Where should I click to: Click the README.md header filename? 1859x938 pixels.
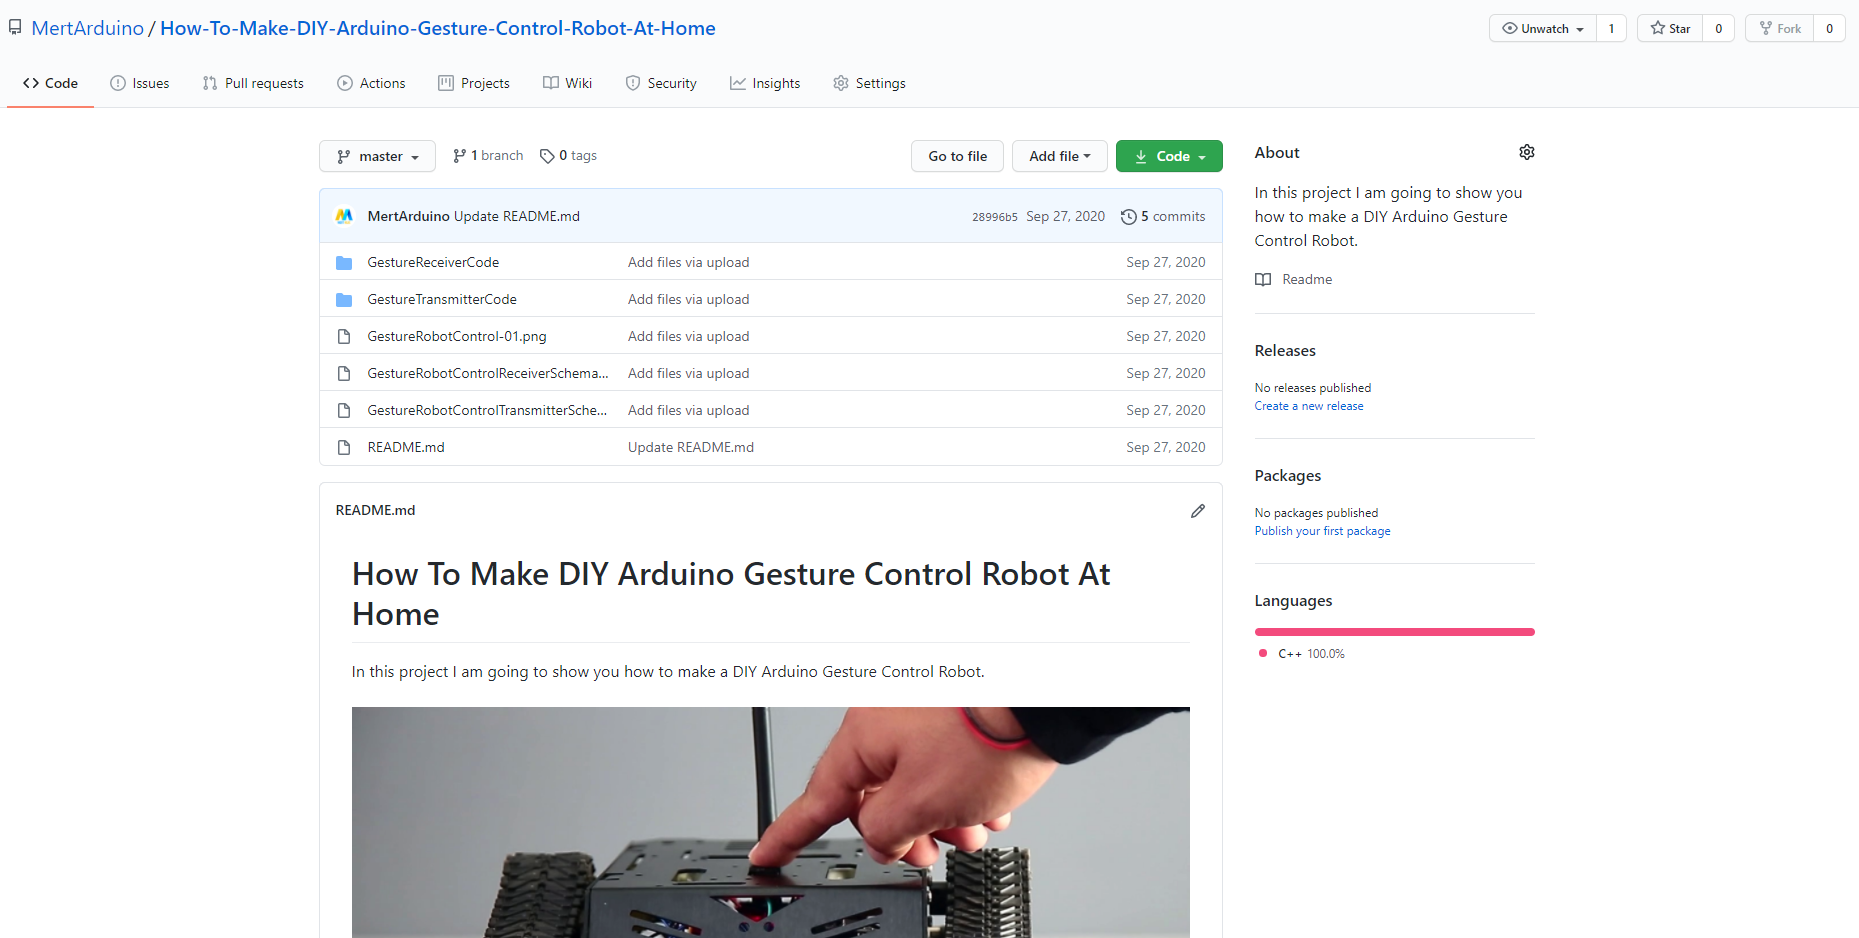(375, 510)
